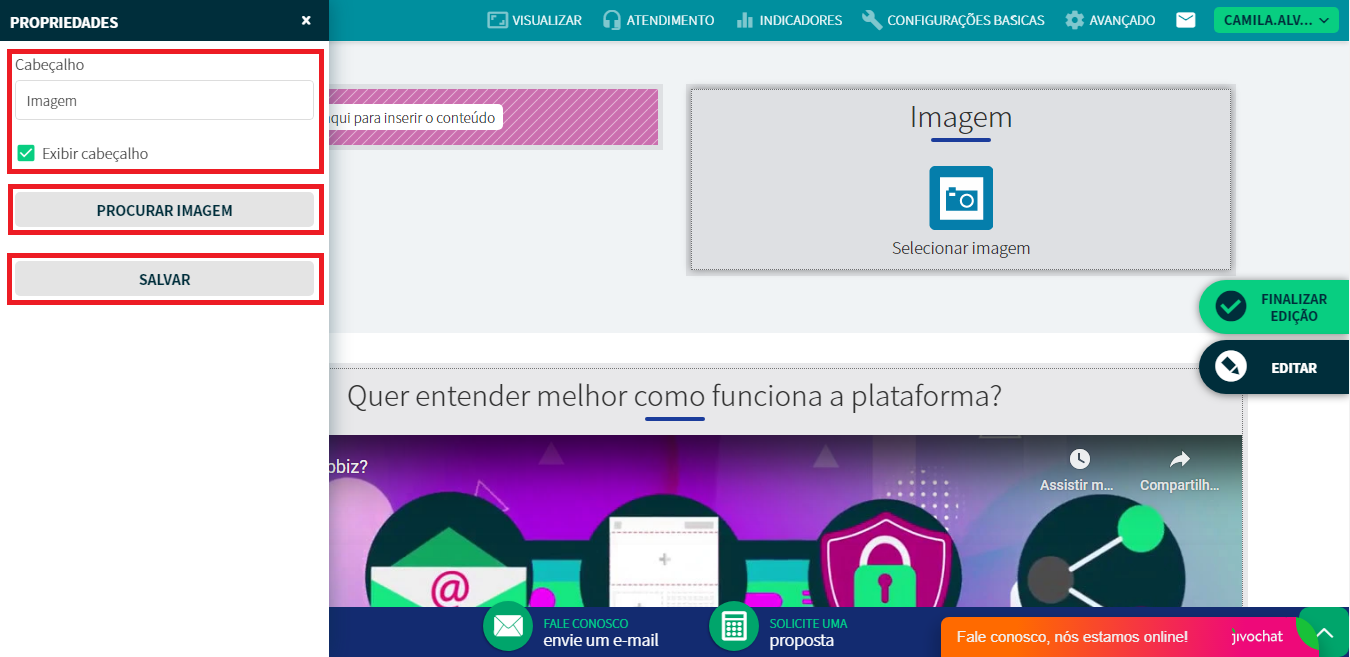Open the mail envelope icon in top bar
Viewport: 1350px width, 657px height.
1185,20
